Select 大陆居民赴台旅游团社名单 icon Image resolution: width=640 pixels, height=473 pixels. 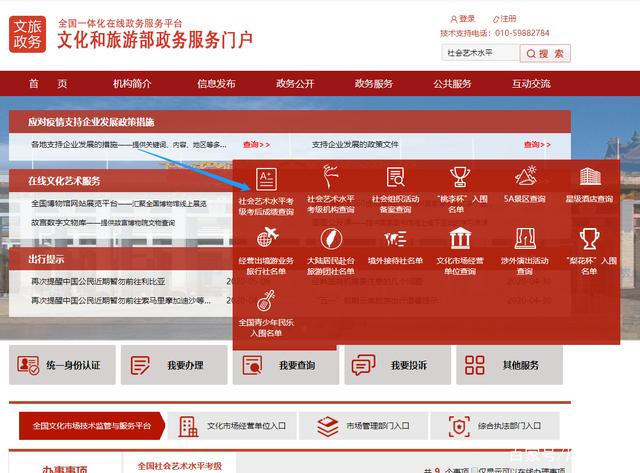pos(330,238)
